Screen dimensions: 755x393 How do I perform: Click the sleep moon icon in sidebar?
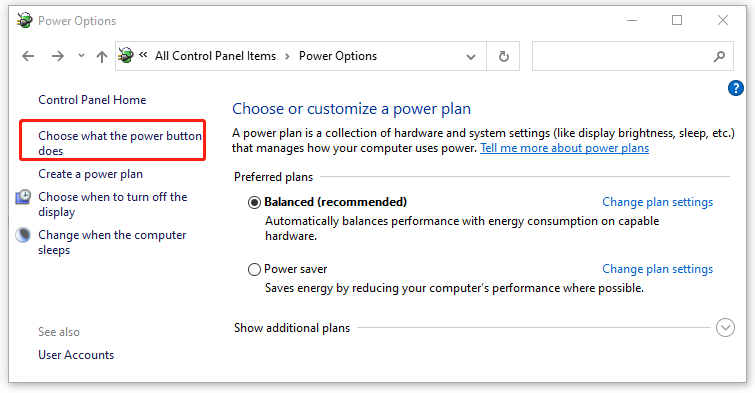(23, 235)
